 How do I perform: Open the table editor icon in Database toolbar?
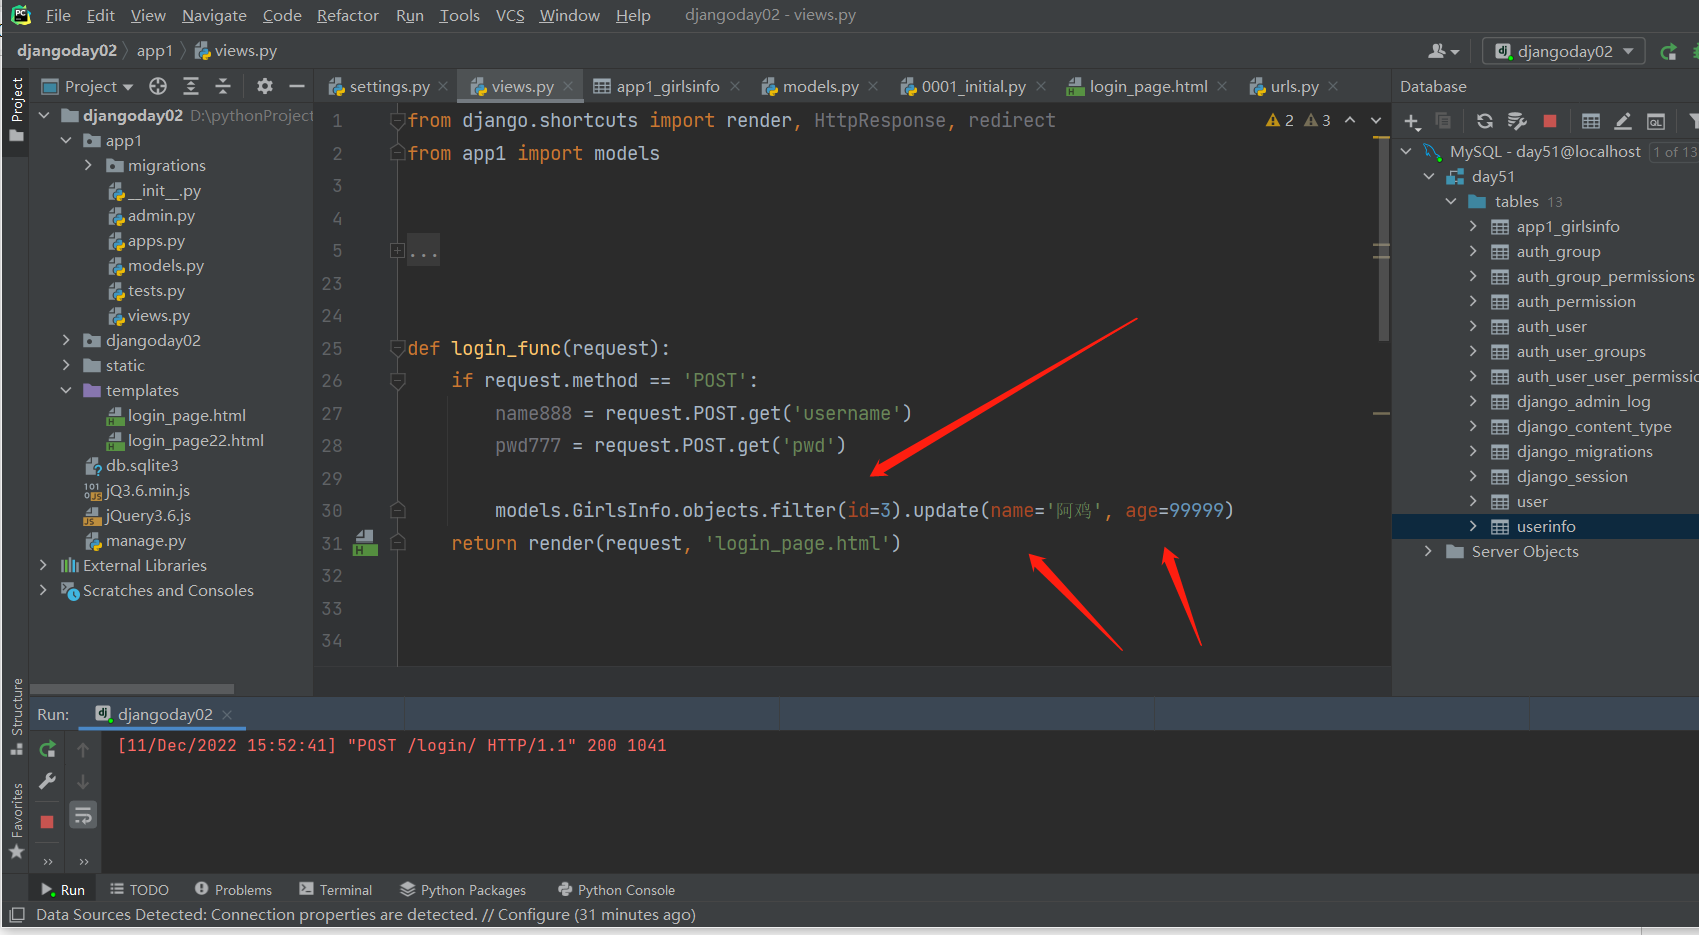pyautogui.click(x=1591, y=122)
